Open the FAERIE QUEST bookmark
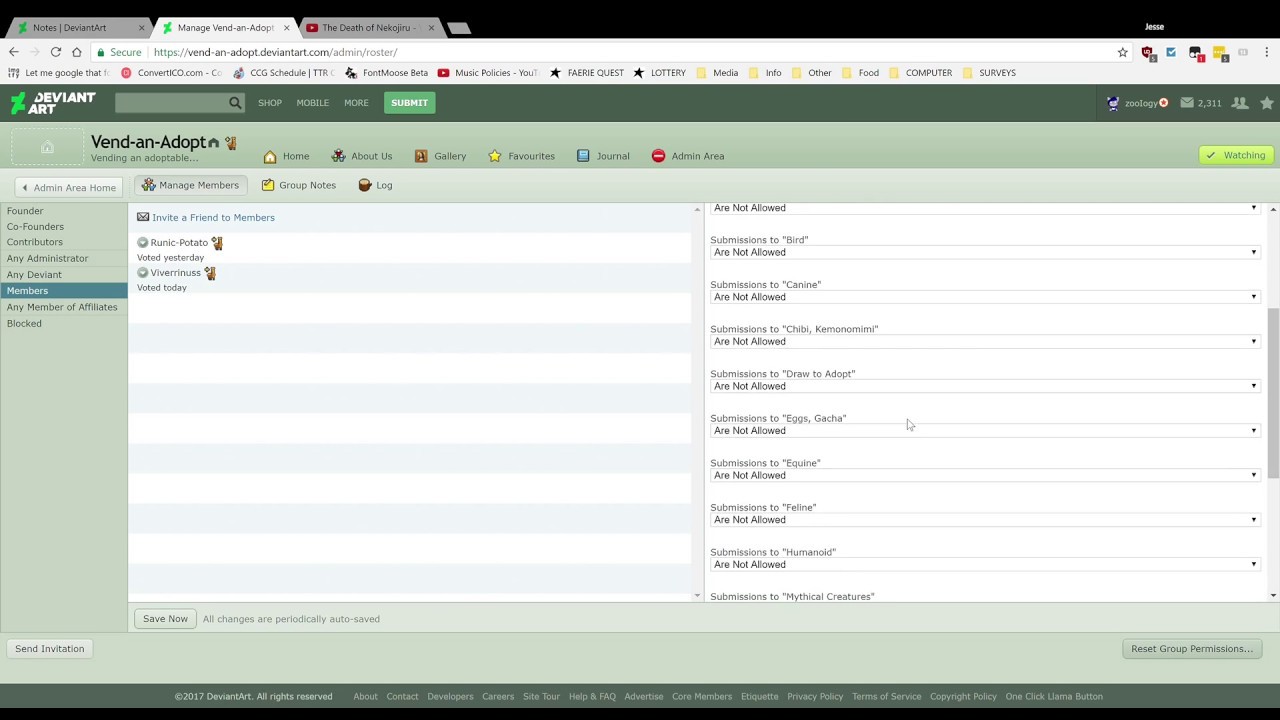The width and height of the screenshot is (1280, 720). pos(587,72)
